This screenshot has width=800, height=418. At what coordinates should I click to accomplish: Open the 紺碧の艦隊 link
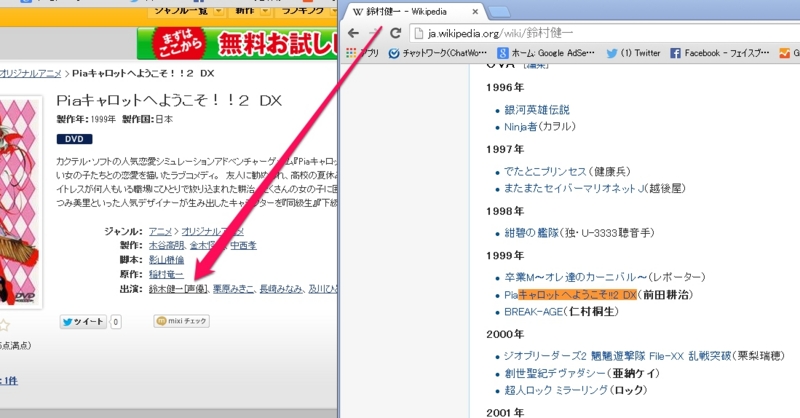(x=532, y=233)
